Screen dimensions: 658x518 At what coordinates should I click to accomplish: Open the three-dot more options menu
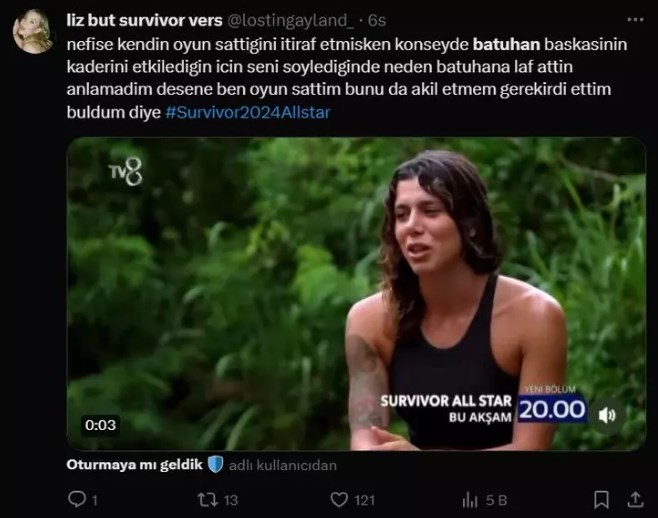(635, 19)
